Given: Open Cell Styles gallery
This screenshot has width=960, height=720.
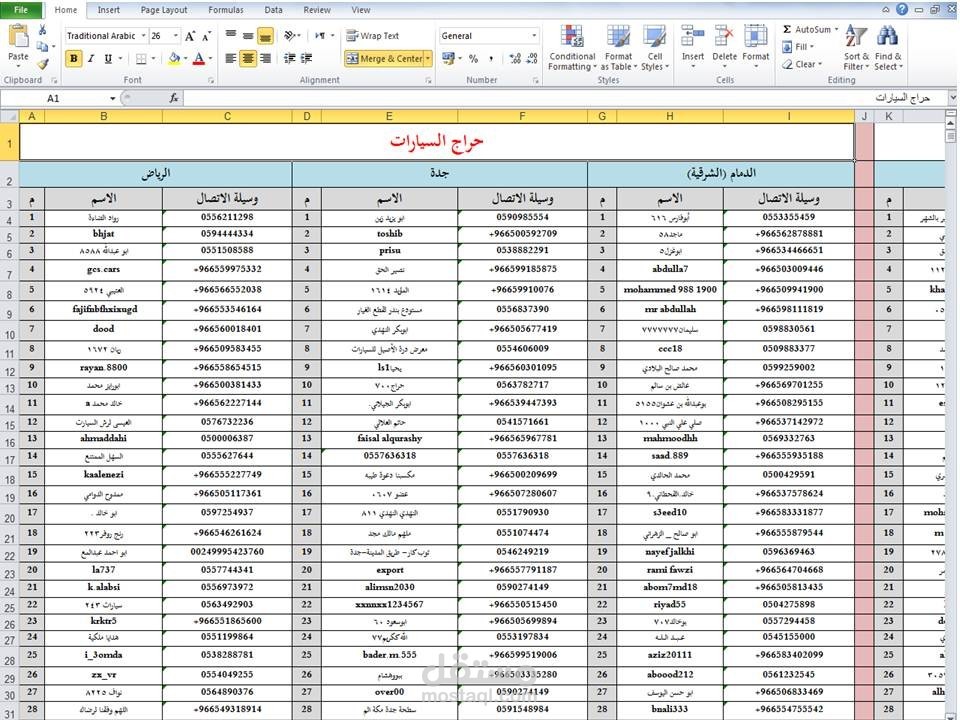Looking at the screenshot, I should [654, 48].
